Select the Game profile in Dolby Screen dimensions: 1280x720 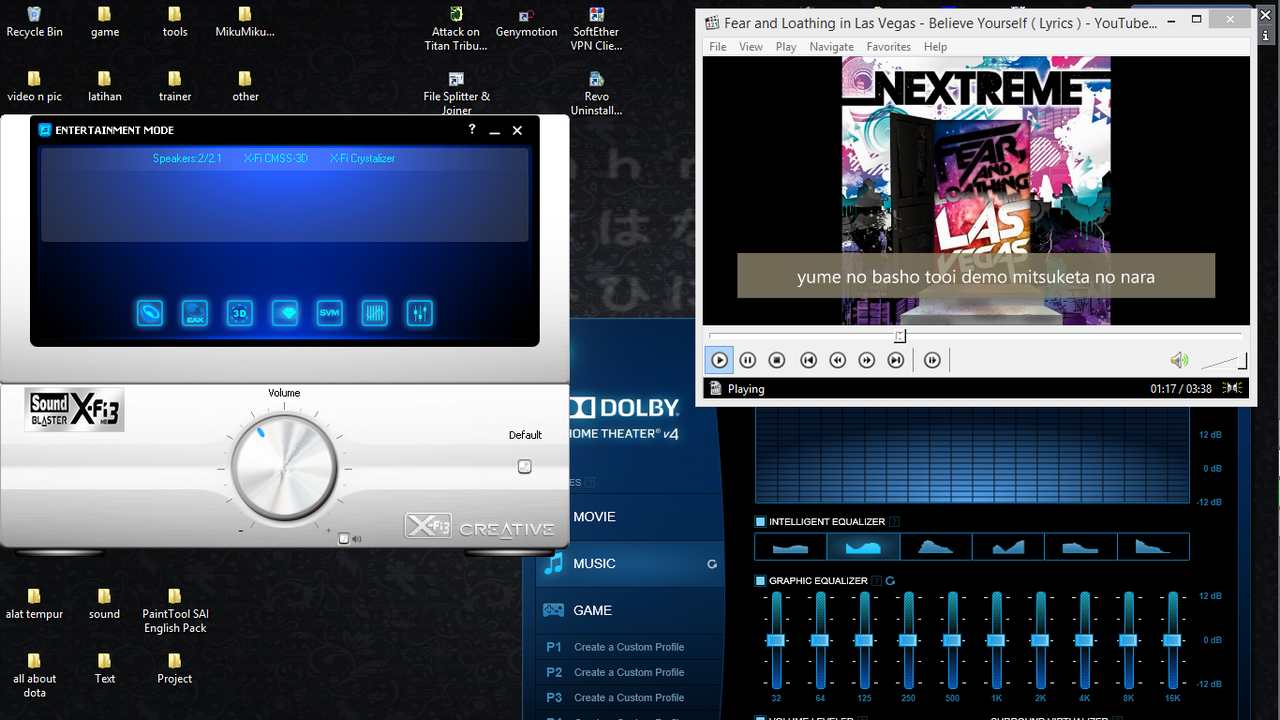point(630,610)
